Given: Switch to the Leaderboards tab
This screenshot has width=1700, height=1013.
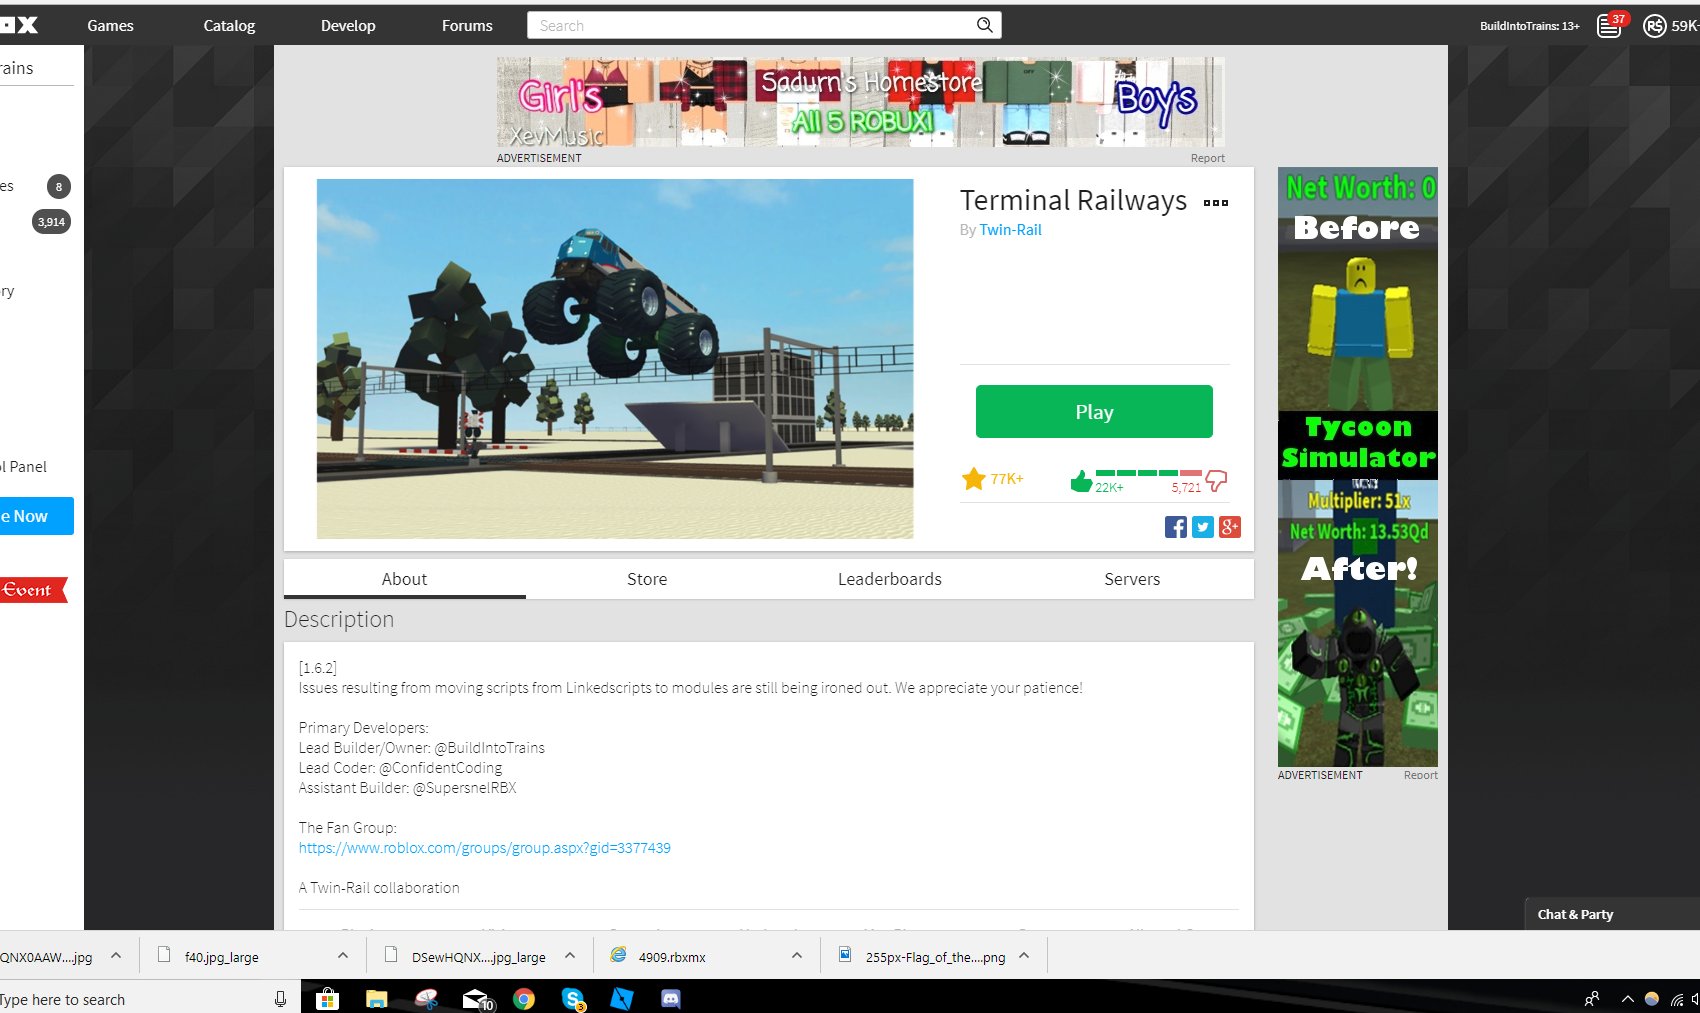Looking at the screenshot, I should pos(890,579).
